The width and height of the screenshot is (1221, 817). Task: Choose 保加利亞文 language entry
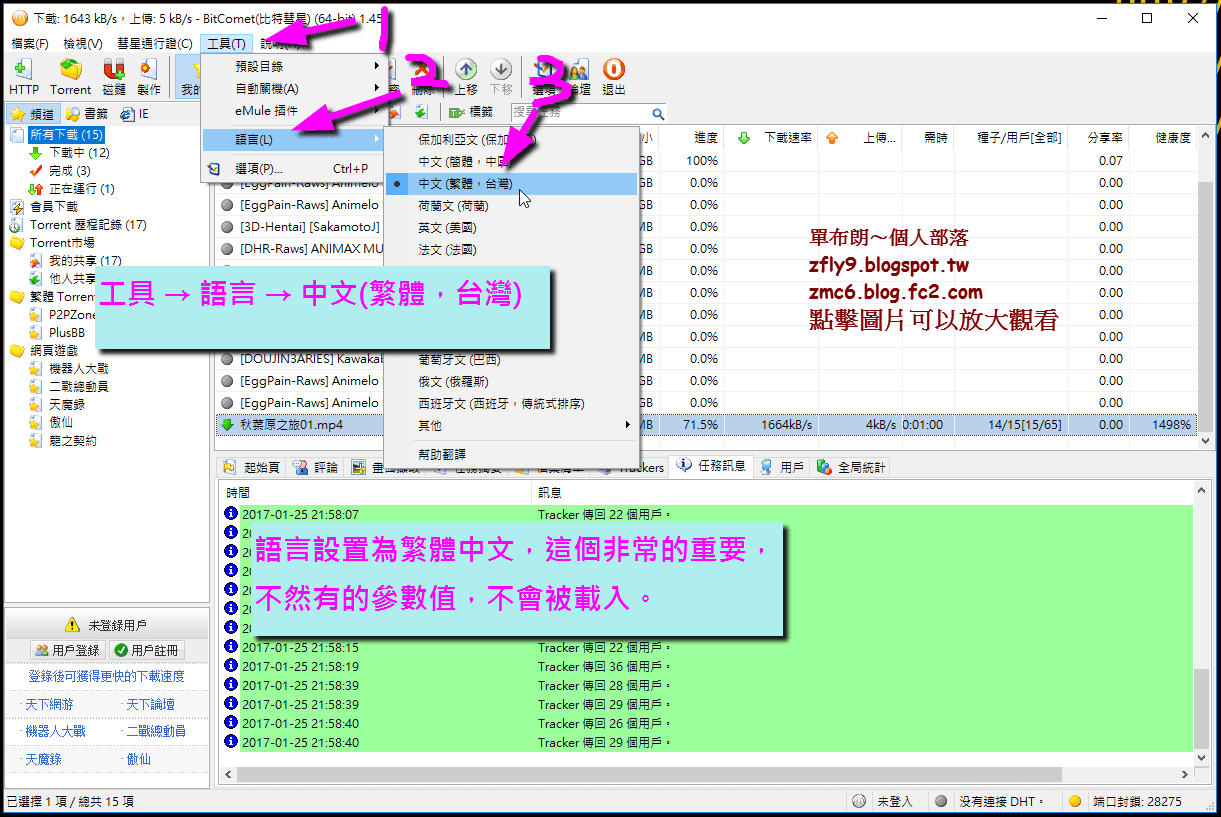pyautogui.click(x=511, y=140)
